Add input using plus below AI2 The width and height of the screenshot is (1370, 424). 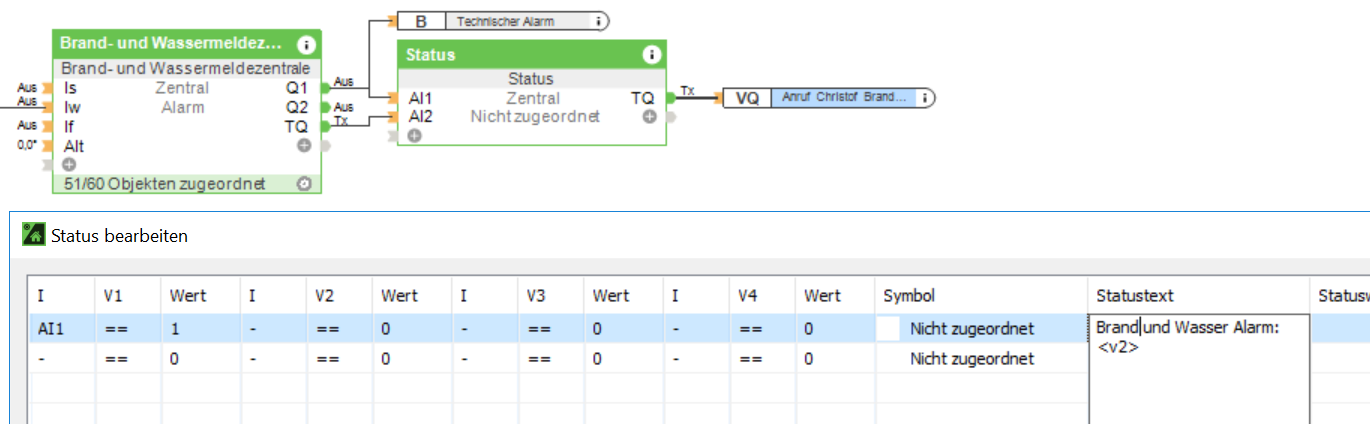click(x=414, y=135)
